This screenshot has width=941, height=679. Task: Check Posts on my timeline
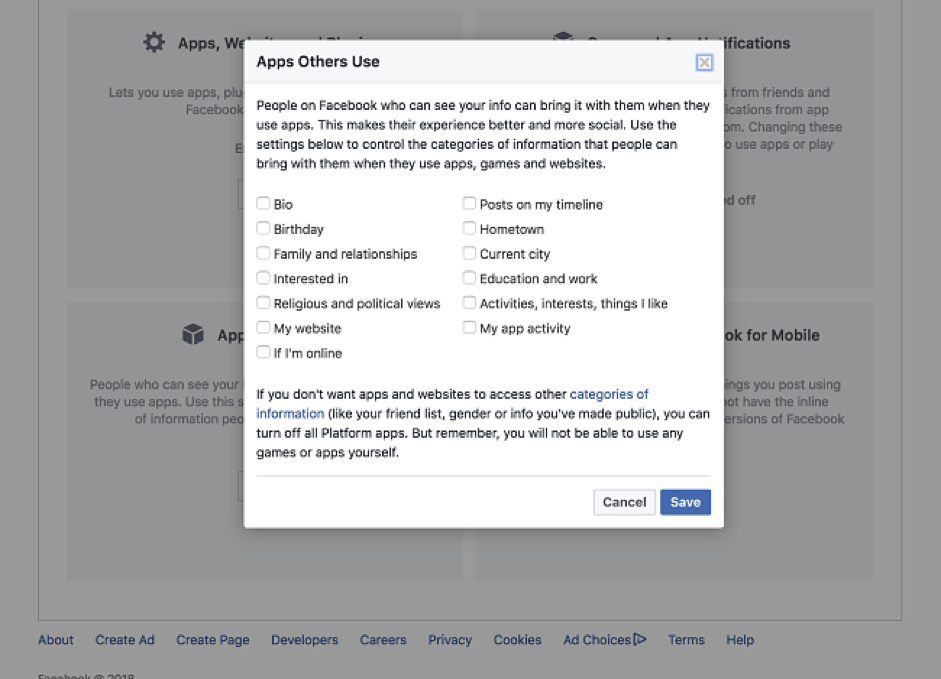point(469,204)
